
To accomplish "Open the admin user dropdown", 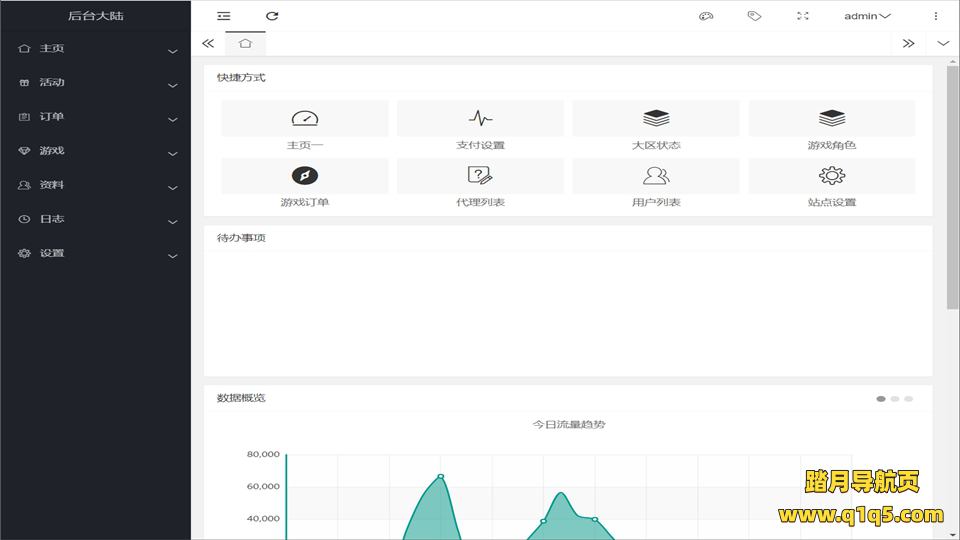I will tap(866, 16).
